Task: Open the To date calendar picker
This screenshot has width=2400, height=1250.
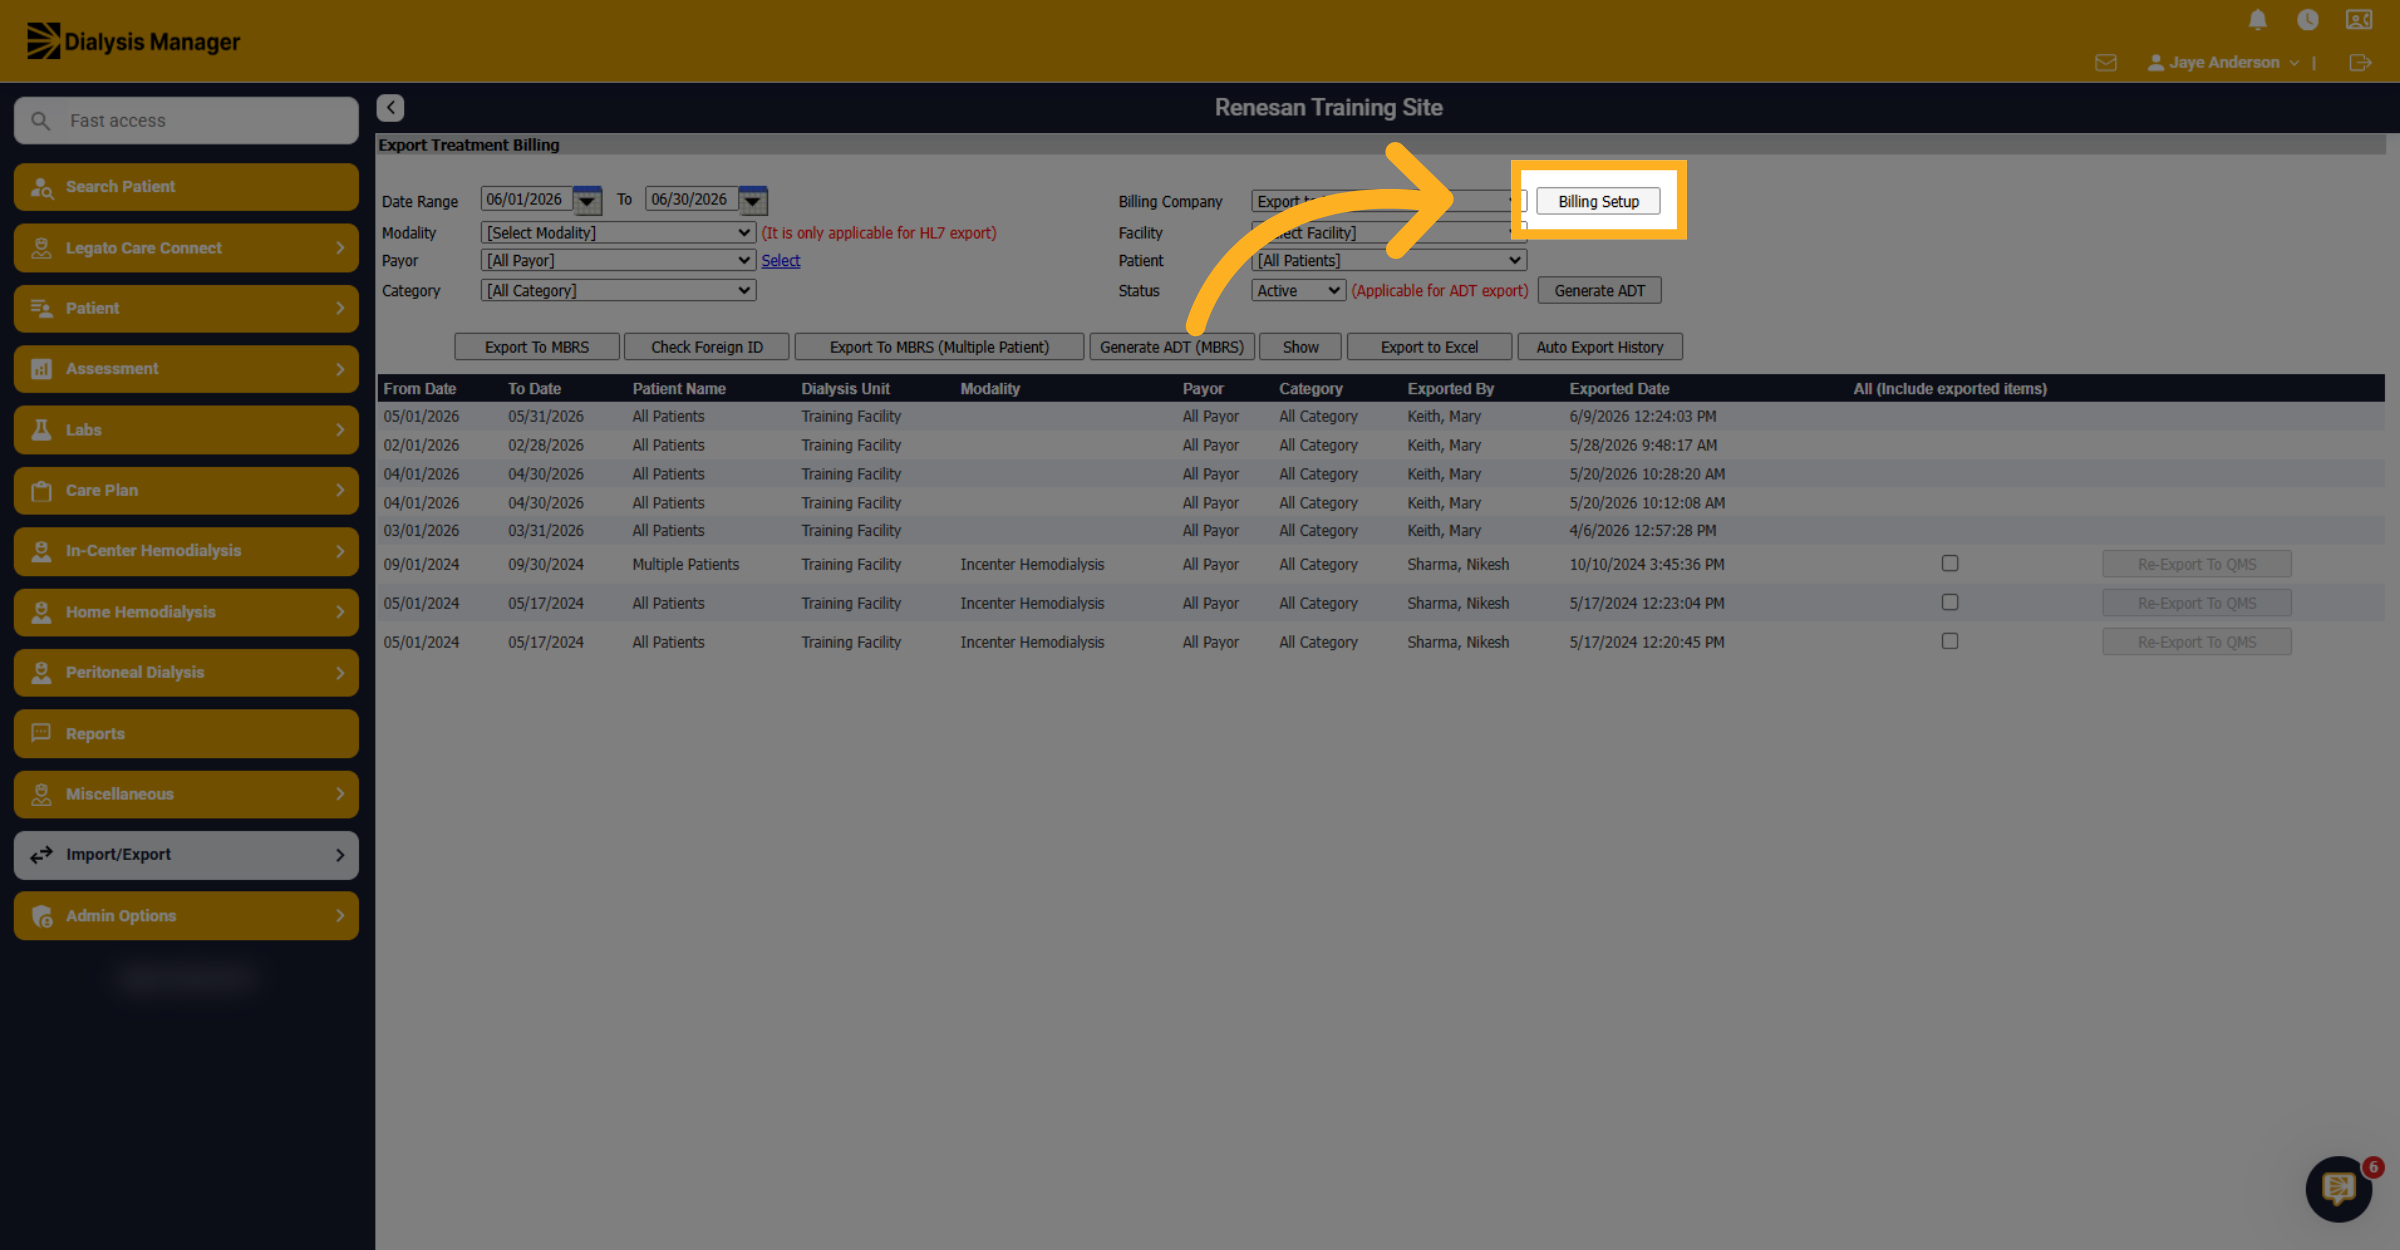Action: tap(752, 200)
